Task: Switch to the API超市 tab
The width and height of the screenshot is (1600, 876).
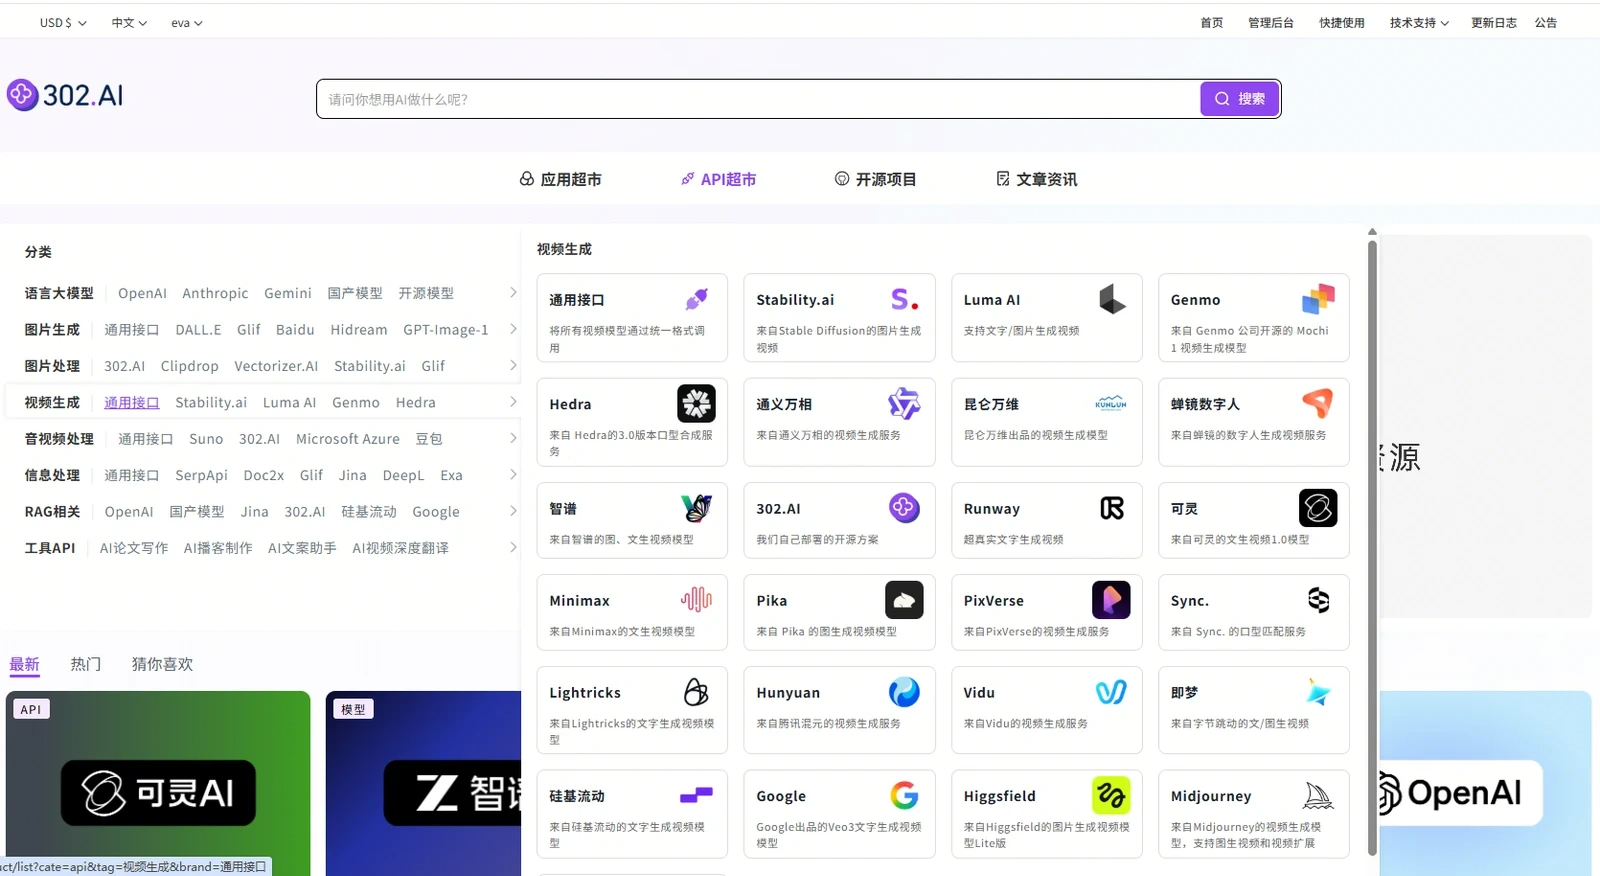Action: coord(718,179)
